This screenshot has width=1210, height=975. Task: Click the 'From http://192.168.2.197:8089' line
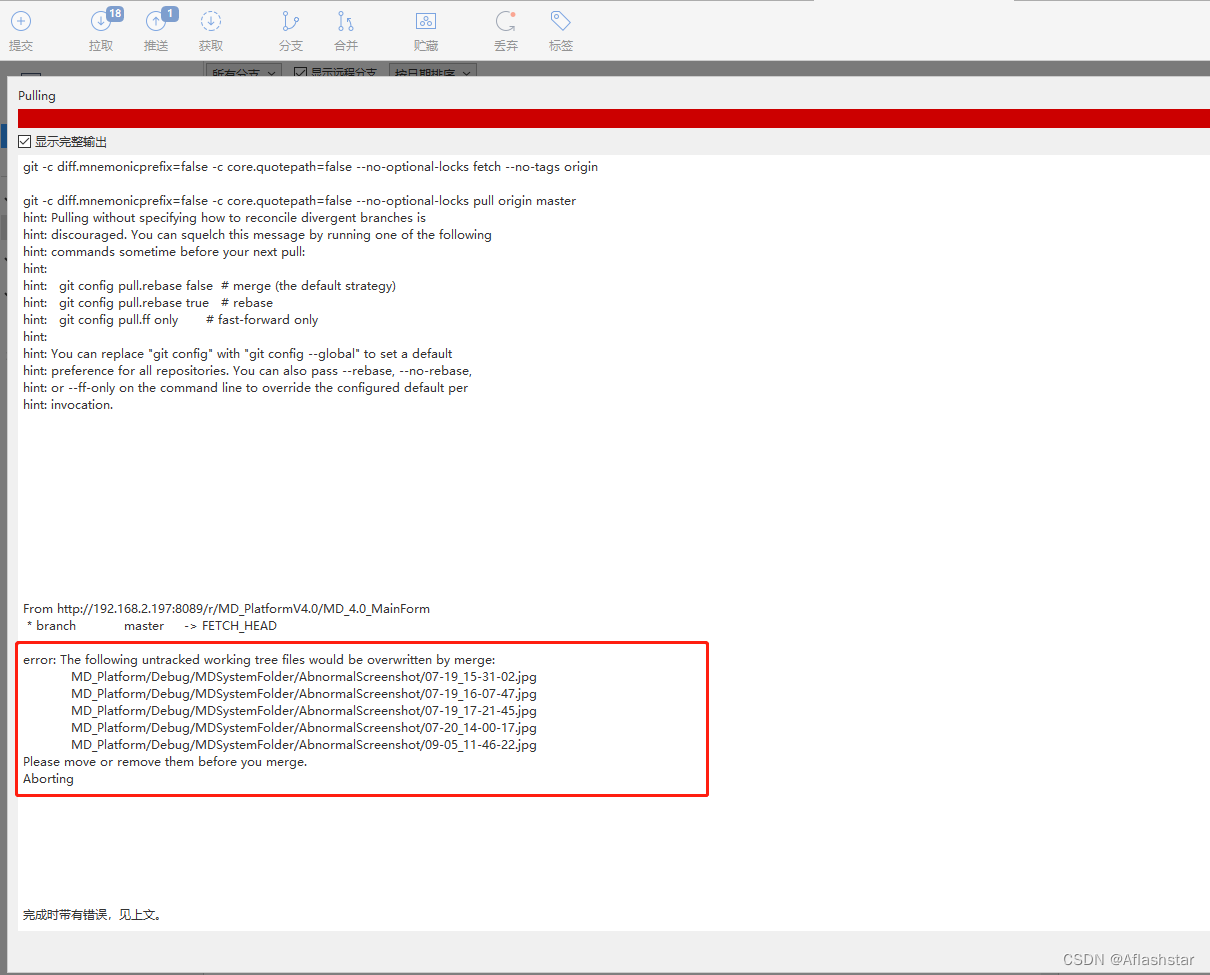click(x=227, y=608)
